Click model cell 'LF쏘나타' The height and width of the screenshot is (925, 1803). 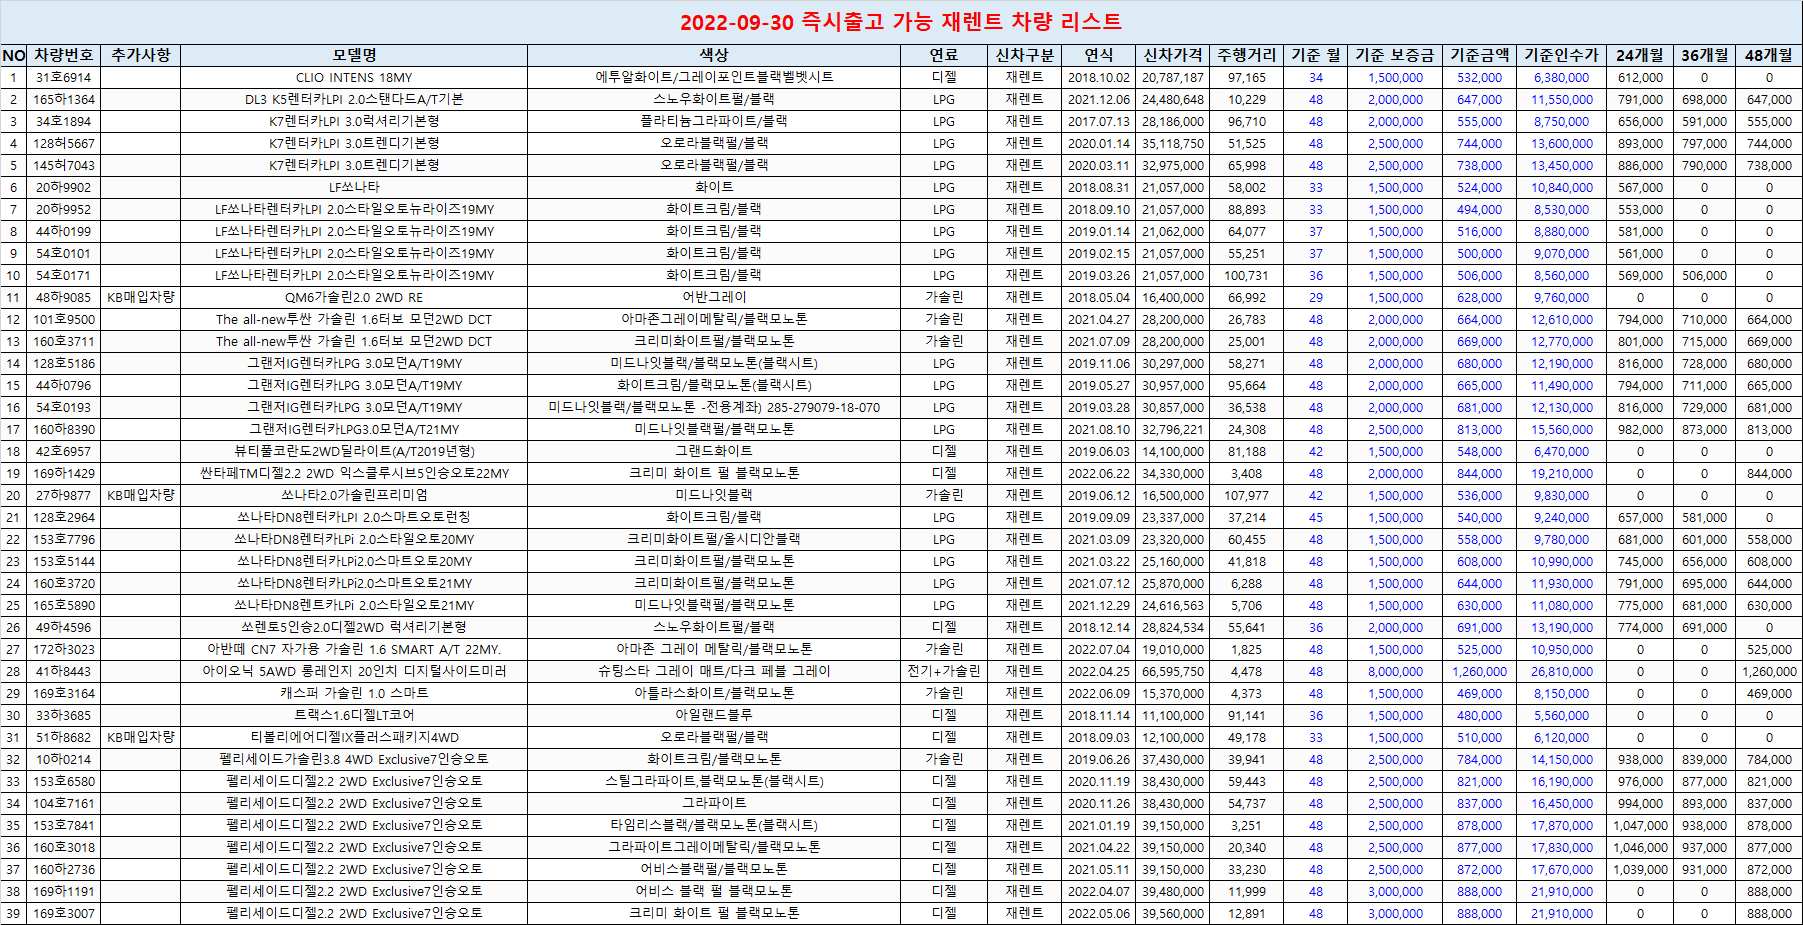coord(354,187)
